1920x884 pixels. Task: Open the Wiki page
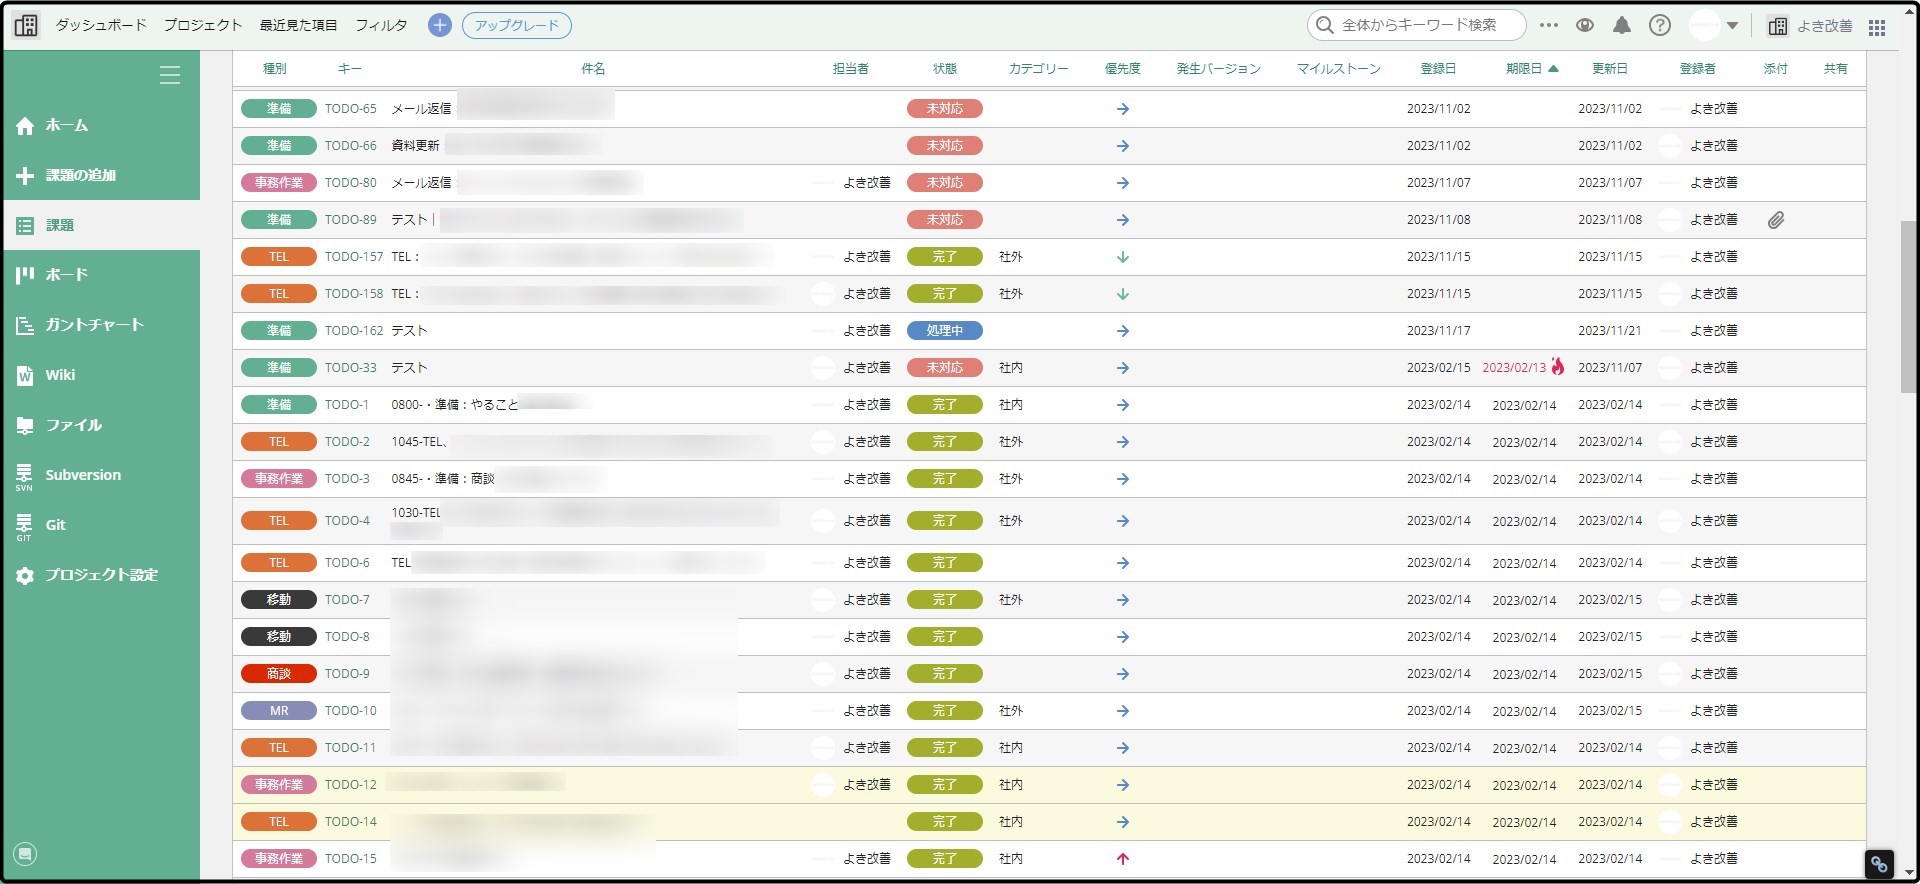(x=59, y=375)
